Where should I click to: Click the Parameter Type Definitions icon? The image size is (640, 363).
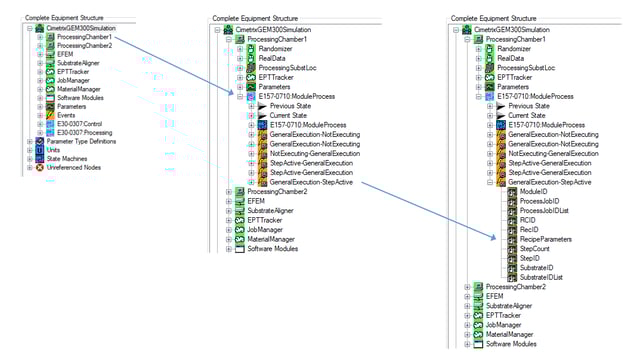(40, 141)
